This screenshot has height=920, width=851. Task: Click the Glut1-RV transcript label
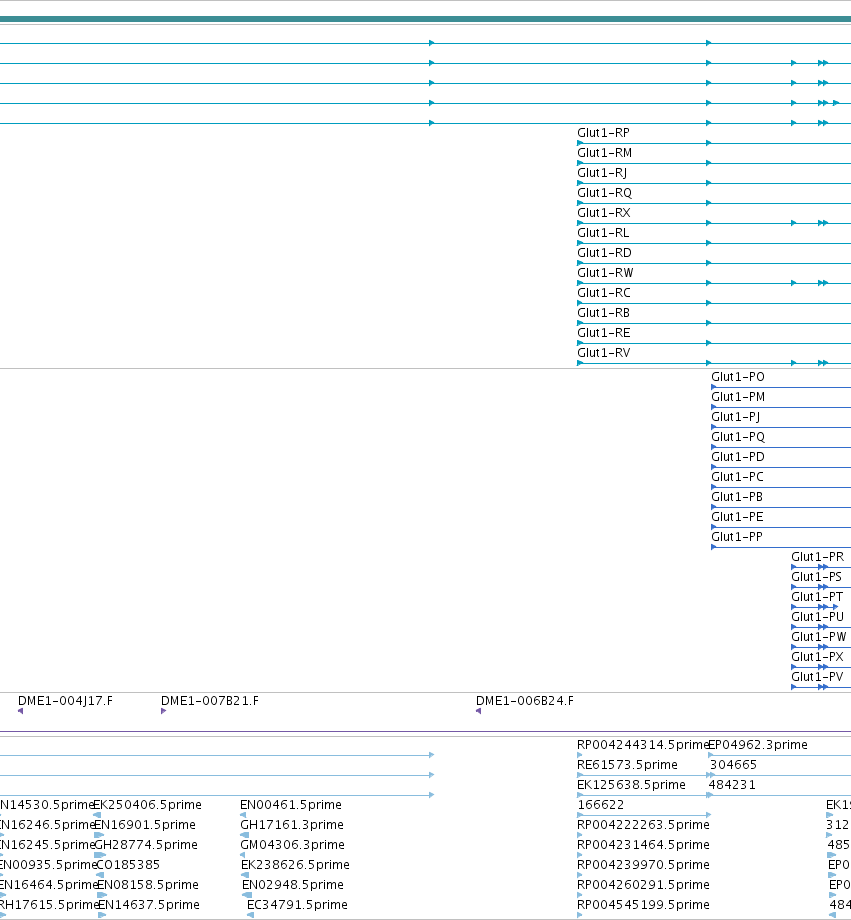coord(604,353)
